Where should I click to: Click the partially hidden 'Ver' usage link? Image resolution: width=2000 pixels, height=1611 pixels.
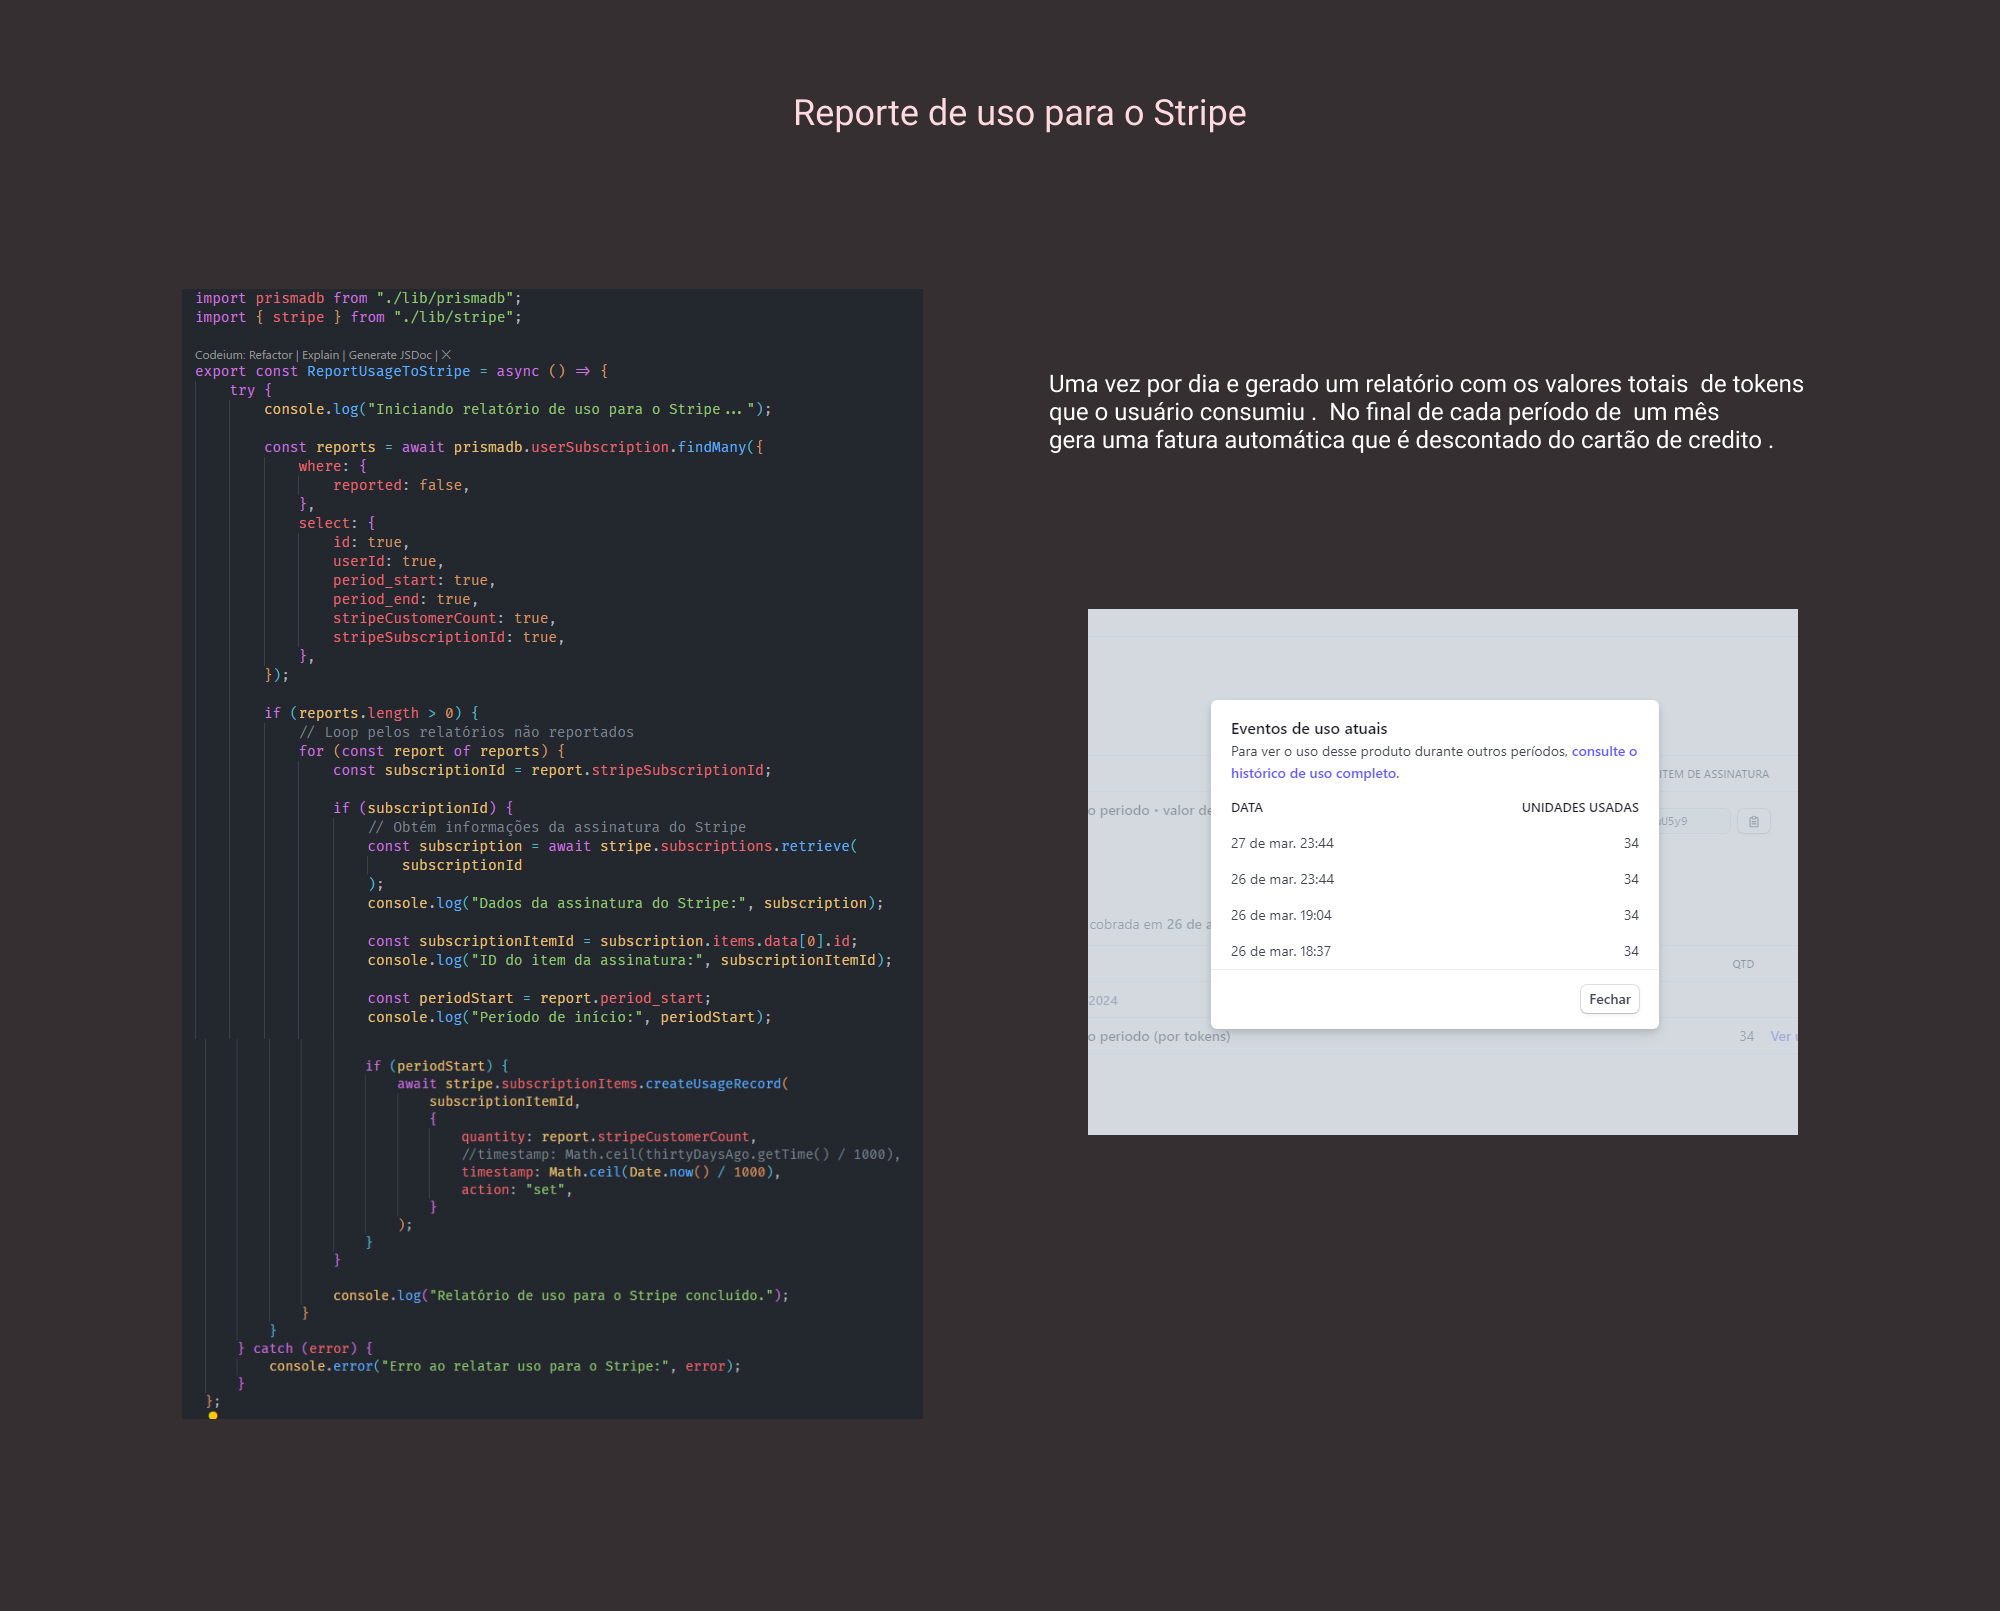1781,1036
